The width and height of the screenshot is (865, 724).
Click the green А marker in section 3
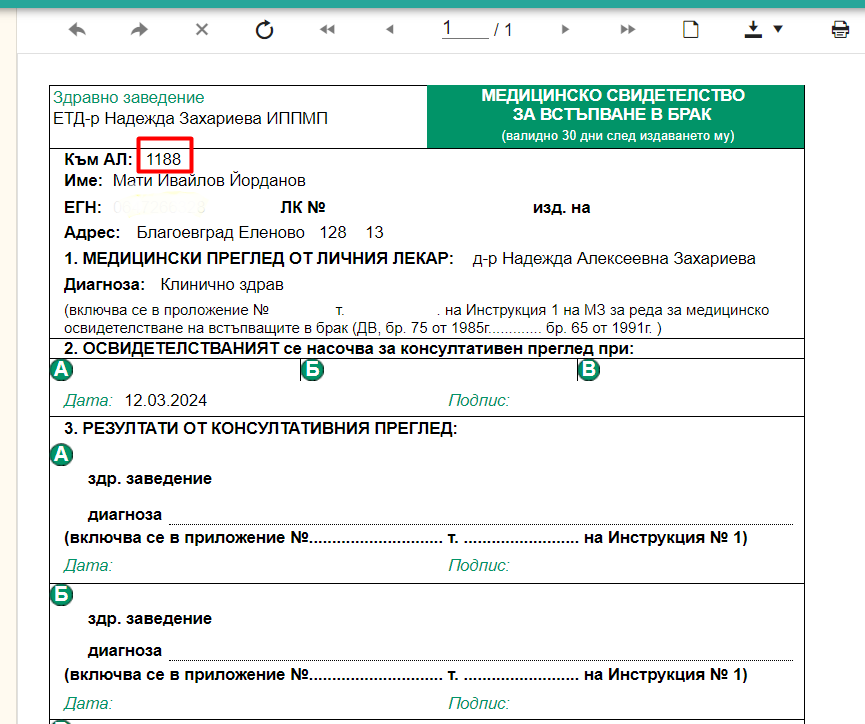pos(61,455)
